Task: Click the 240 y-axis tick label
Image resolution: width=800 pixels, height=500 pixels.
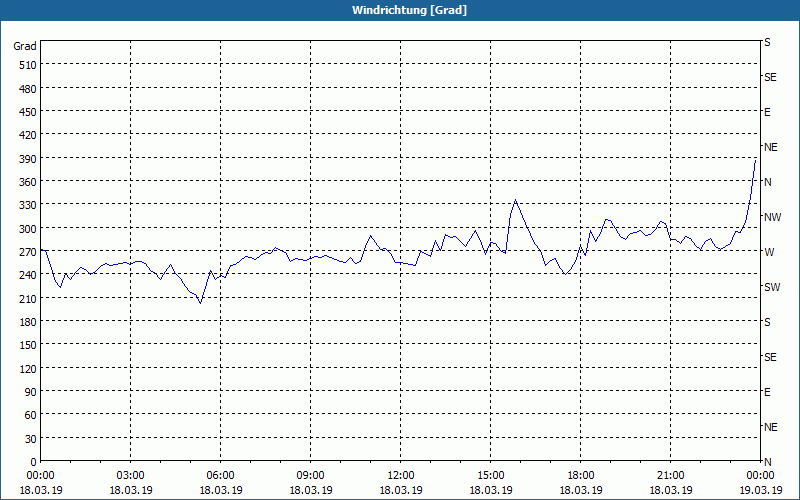Action: pyautogui.click(x=29, y=275)
